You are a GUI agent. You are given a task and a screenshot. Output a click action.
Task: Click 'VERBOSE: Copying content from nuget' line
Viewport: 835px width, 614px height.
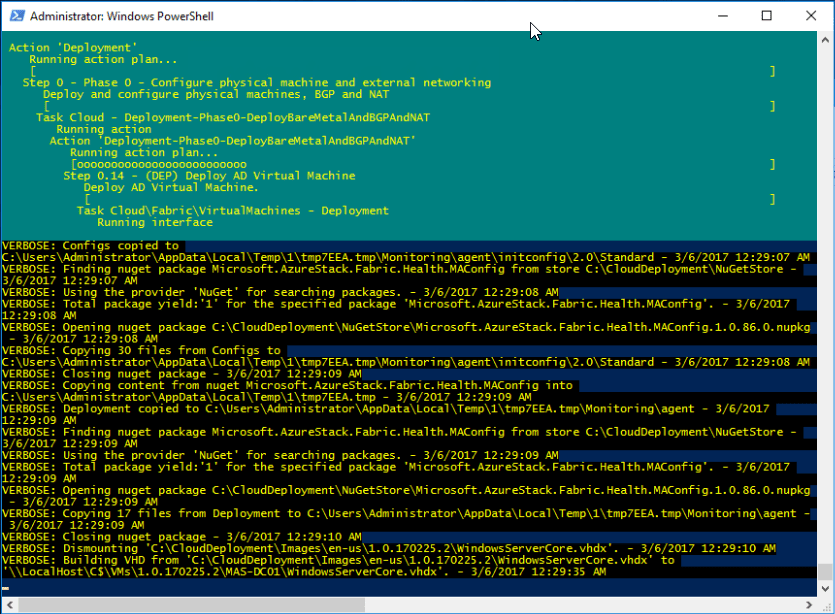[288, 385]
